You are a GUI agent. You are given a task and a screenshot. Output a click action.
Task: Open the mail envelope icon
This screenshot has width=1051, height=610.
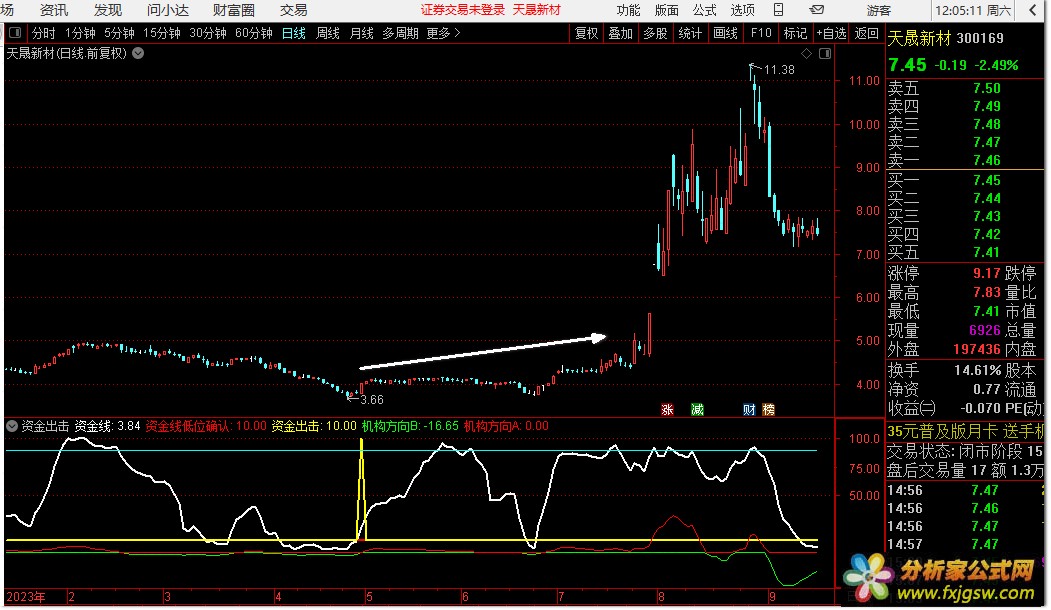816,10
